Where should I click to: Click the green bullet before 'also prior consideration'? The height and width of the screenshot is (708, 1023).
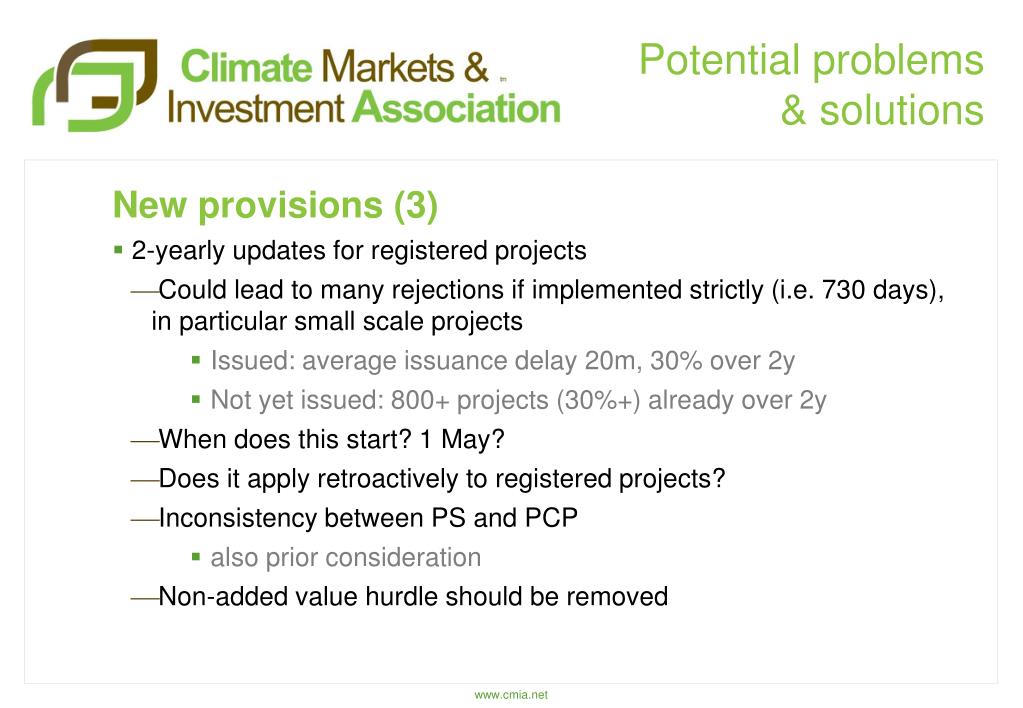(x=196, y=557)
